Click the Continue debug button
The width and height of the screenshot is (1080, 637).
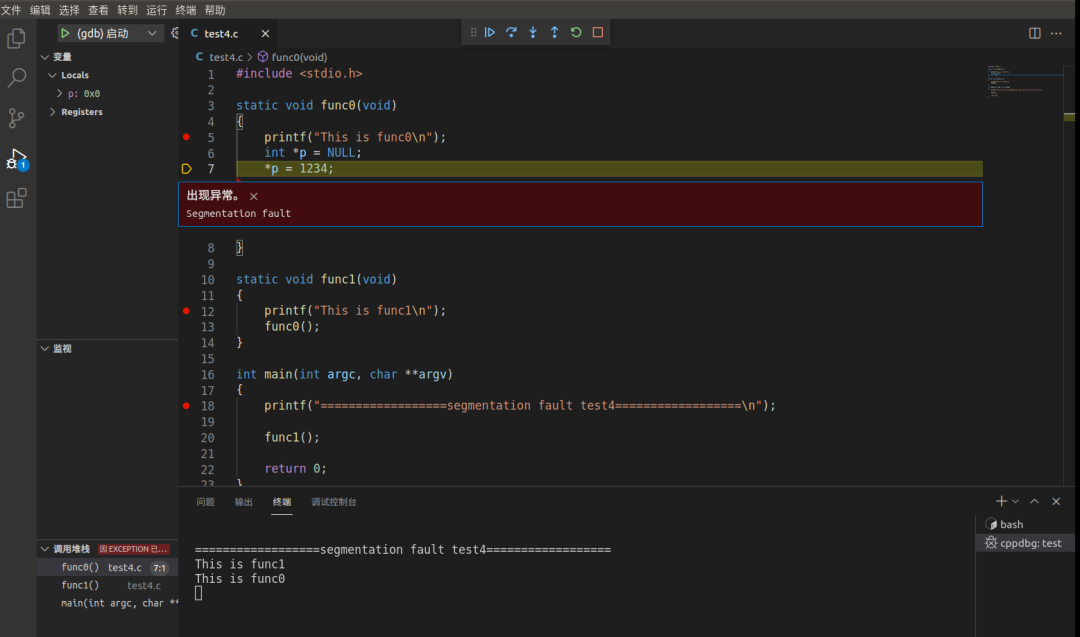tap(490, 32)
